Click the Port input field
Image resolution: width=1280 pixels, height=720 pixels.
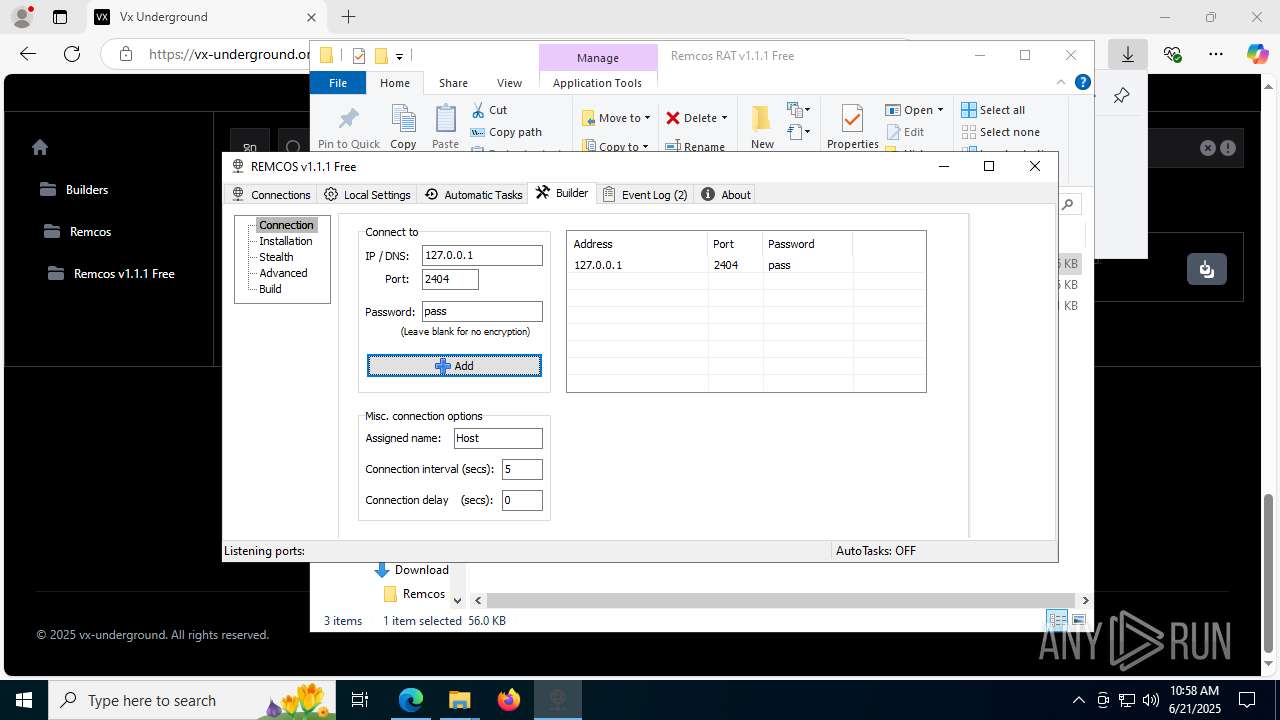[x=450, y=280]
